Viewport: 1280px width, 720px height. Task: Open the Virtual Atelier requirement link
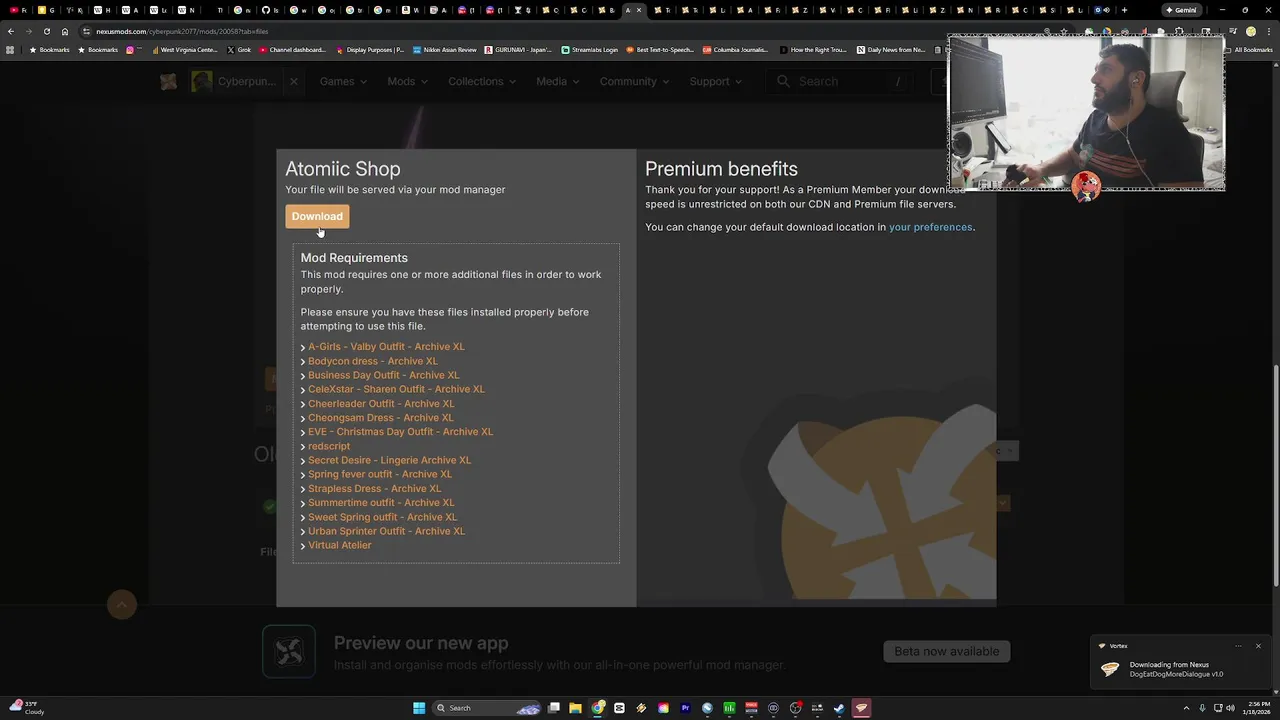coord(339,545)
